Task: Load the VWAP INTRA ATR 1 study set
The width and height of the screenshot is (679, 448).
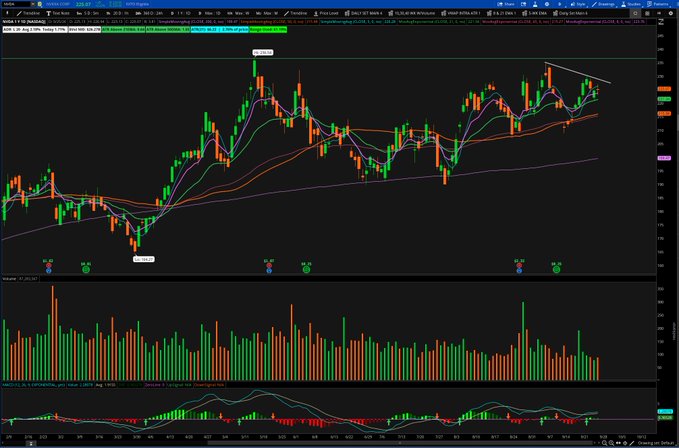Action: click(461, 13)
